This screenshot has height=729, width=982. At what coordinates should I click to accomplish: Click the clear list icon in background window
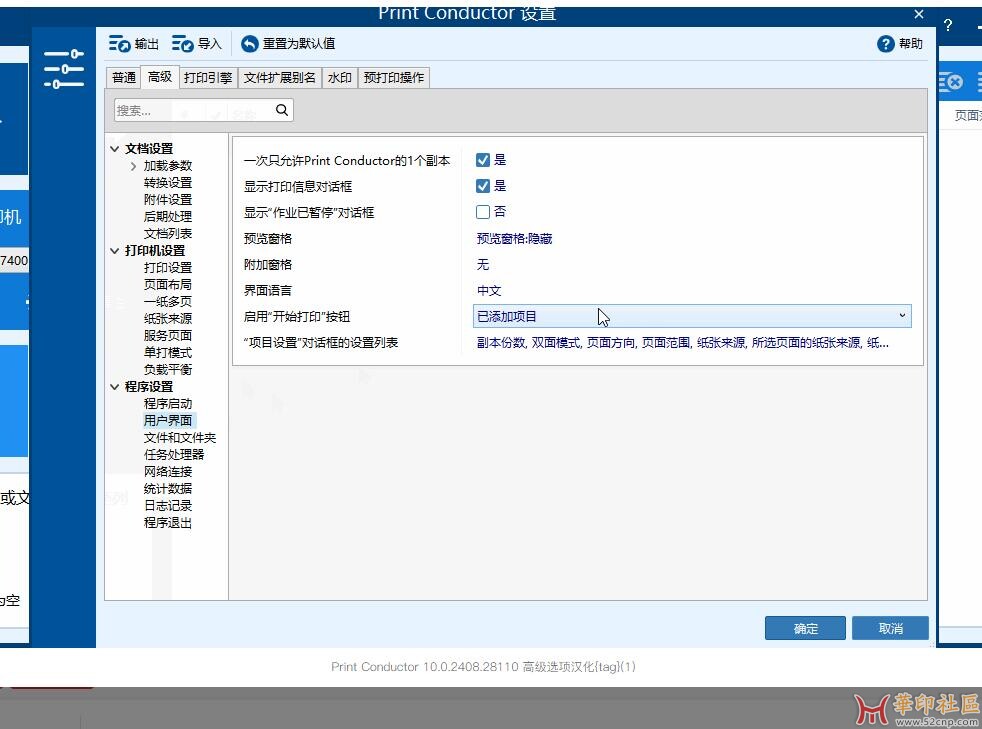(951, 81)
